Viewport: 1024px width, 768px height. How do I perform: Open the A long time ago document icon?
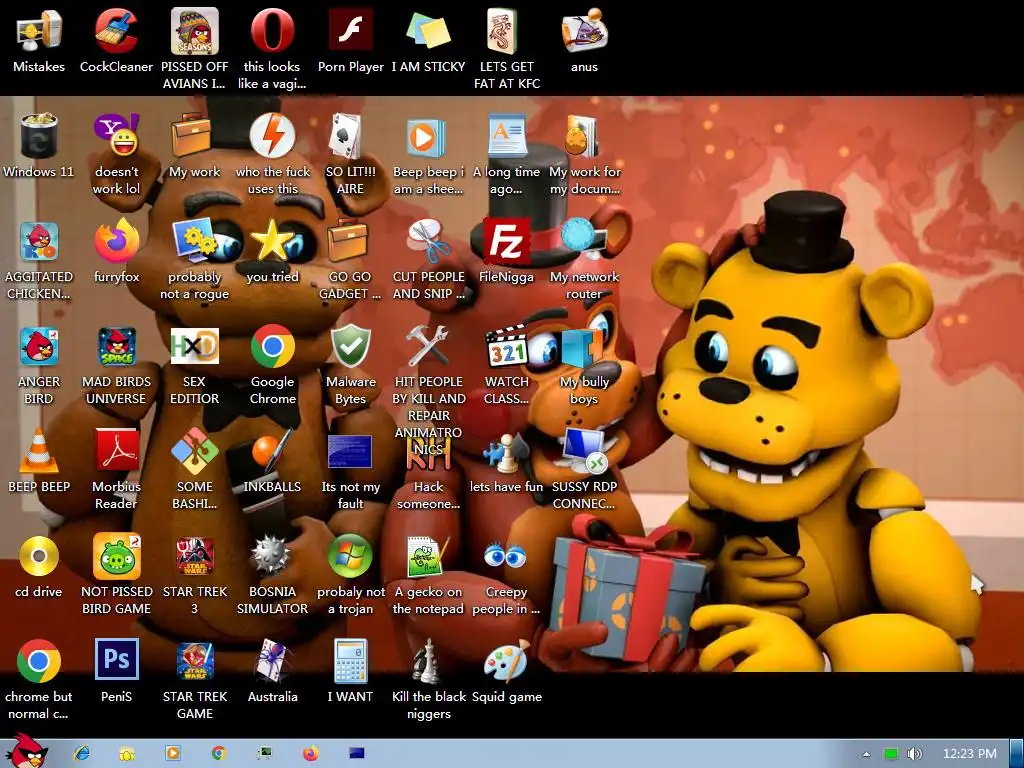pos(506,136)
